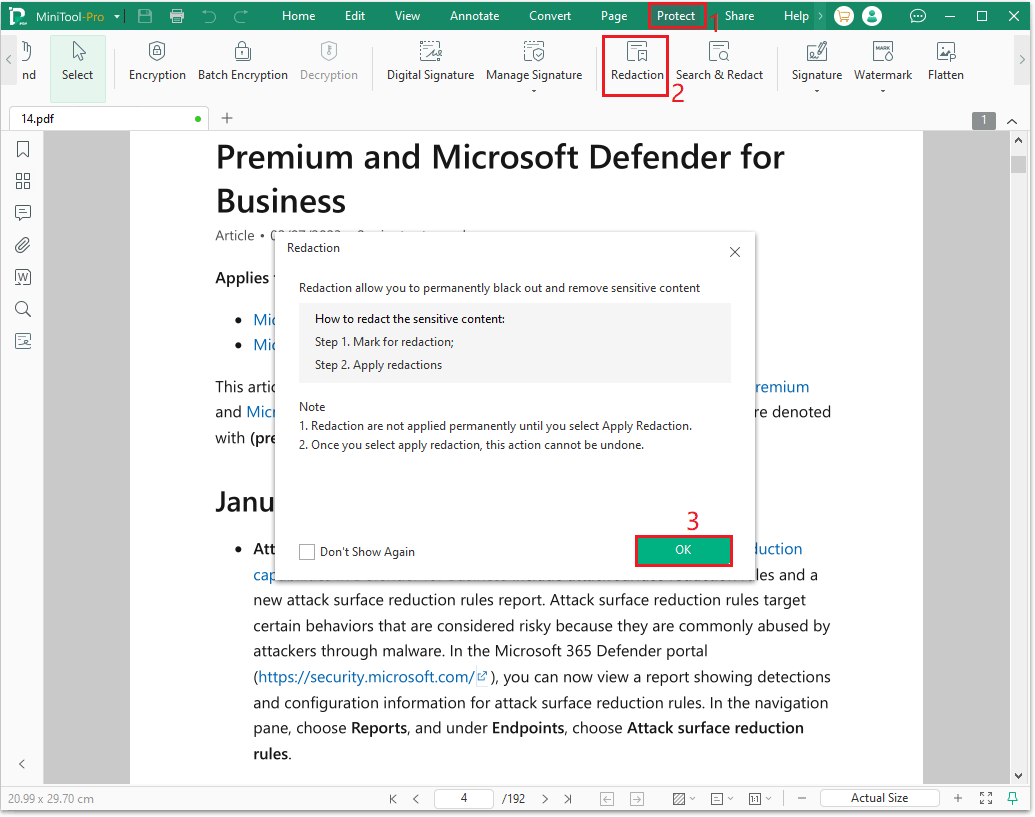Pin the bottom toolbar
Image resolution: width=1035 pixels, height=817 pixels.
coord(1014,797)
